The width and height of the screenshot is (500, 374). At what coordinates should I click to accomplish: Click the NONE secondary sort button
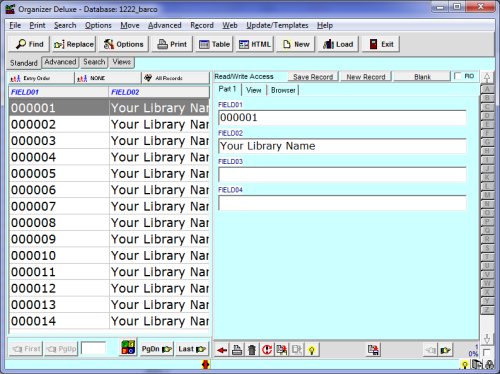pyautogui.click(x=108, y=78)
